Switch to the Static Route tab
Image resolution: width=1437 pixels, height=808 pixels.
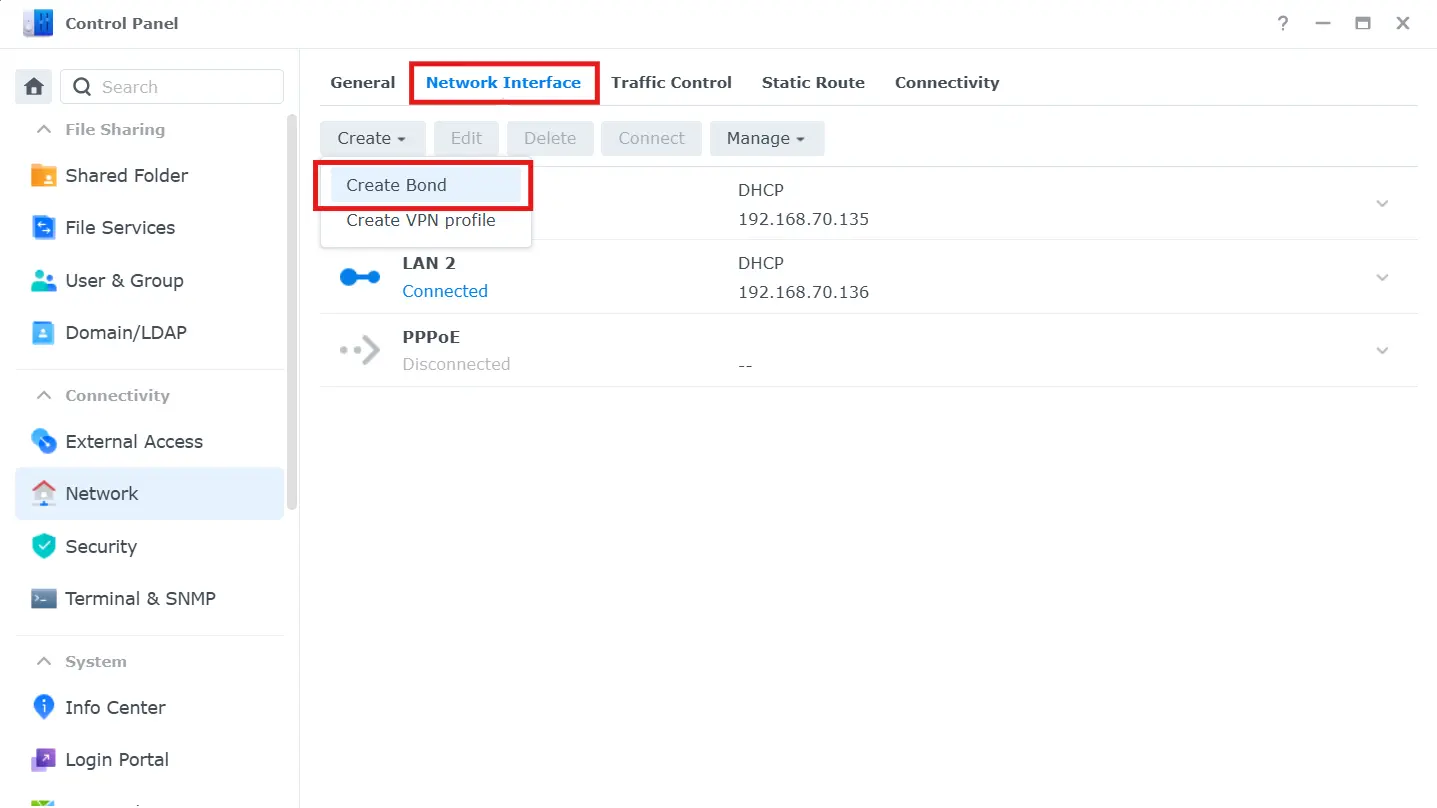[x=812, y=82]
